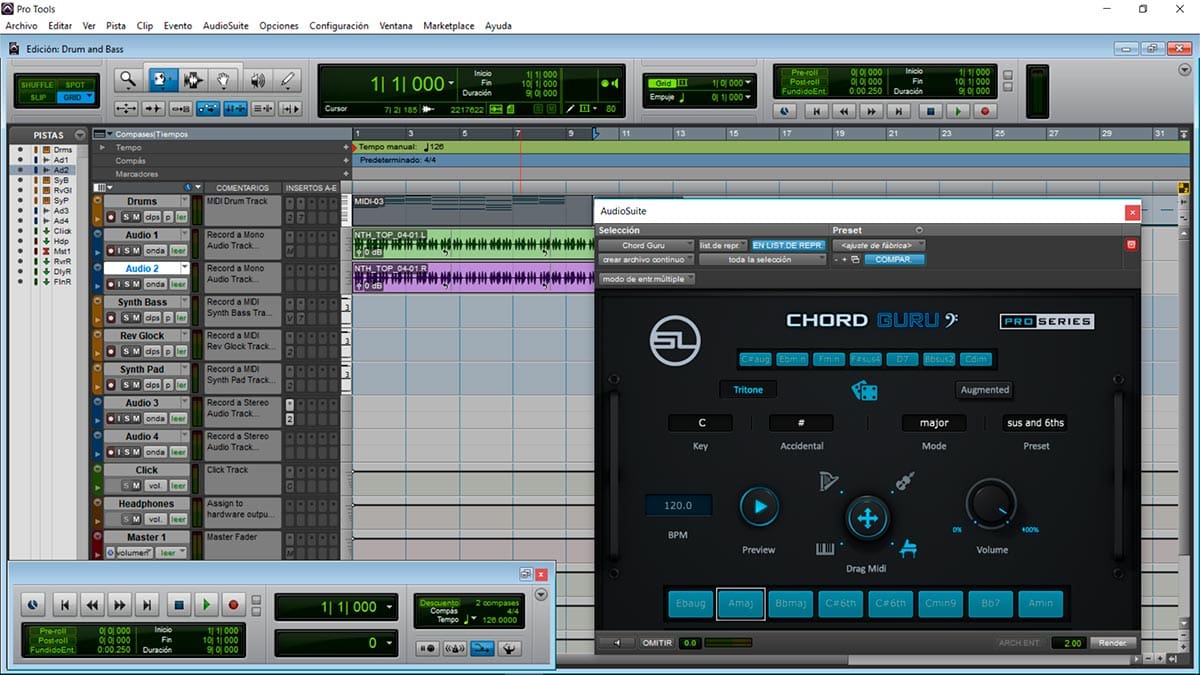Click the grand piano instrument icon
The height and width of the screenshot is (675, 1200).
(x=909, y=548)
